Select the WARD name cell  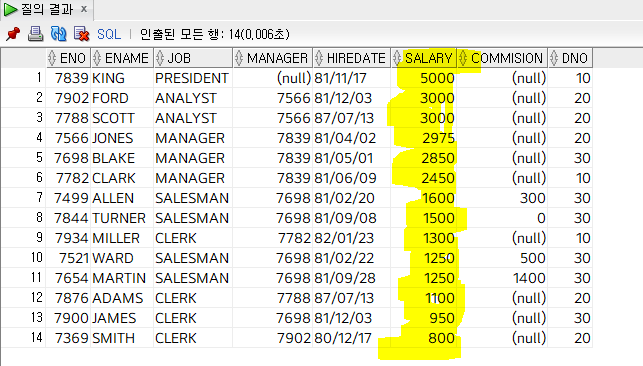[x=122, y=258]
